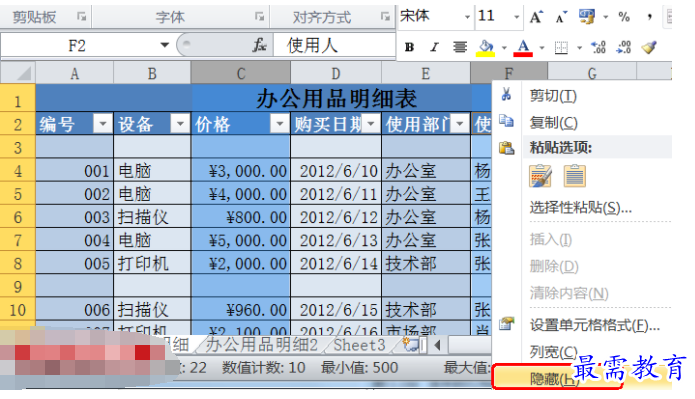Select the 2012/6/14 date cell
This screenshot has width=695, height=399.
click(x=336, y=263)
